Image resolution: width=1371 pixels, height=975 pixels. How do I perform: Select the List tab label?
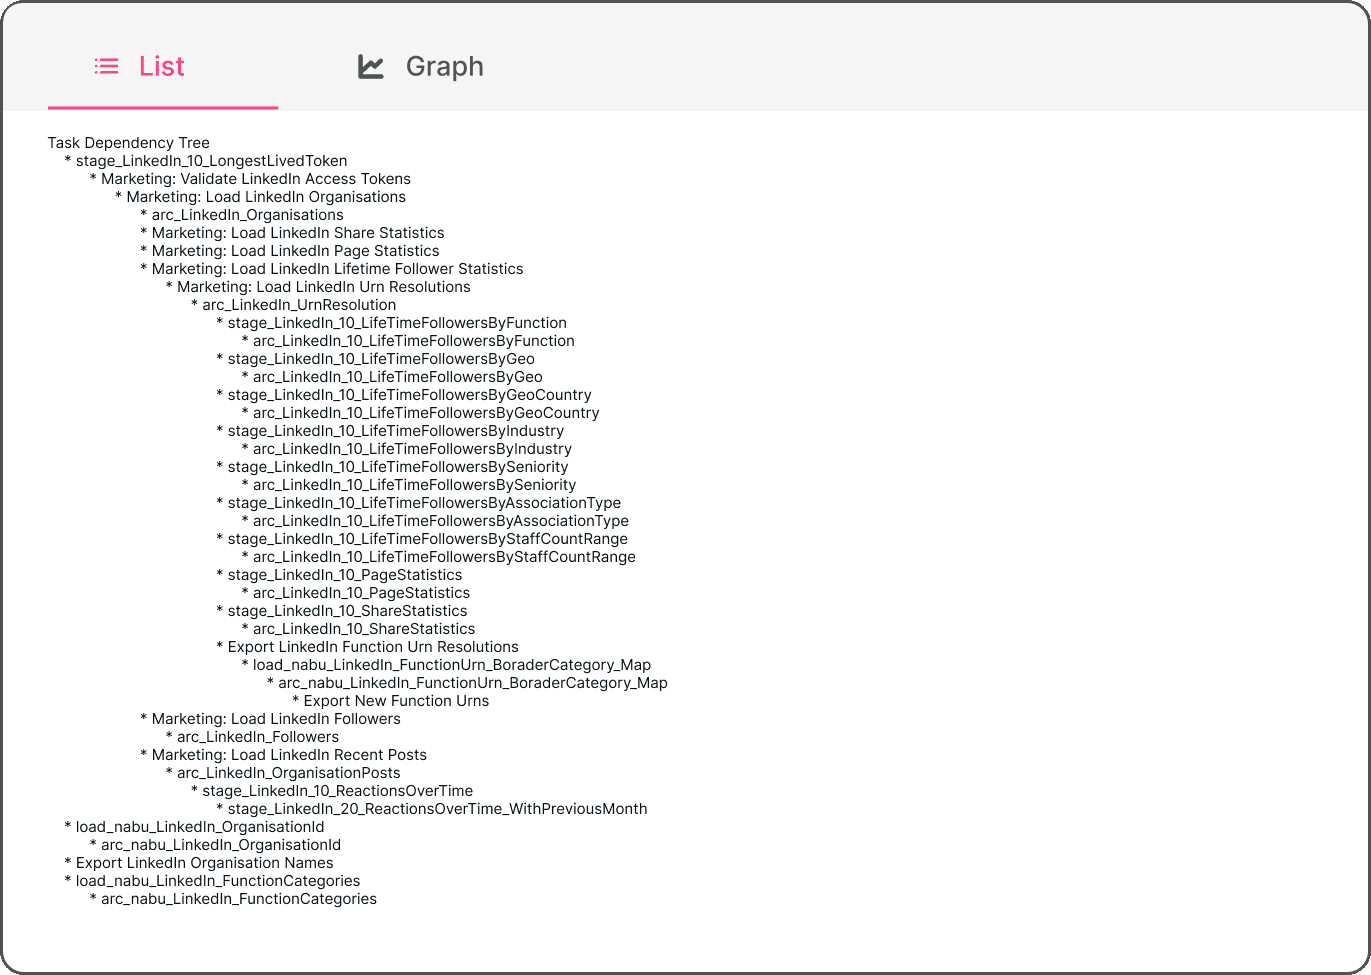click(x=162, y=66)
